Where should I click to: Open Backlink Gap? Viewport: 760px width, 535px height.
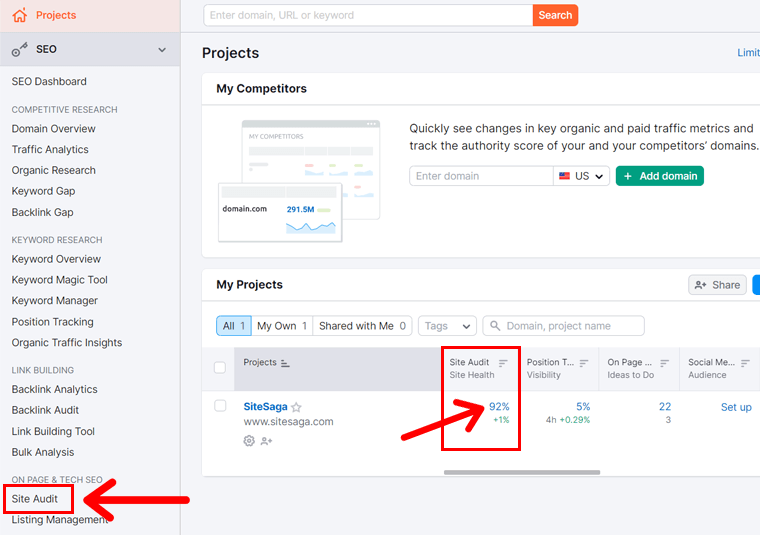(42, 212)
